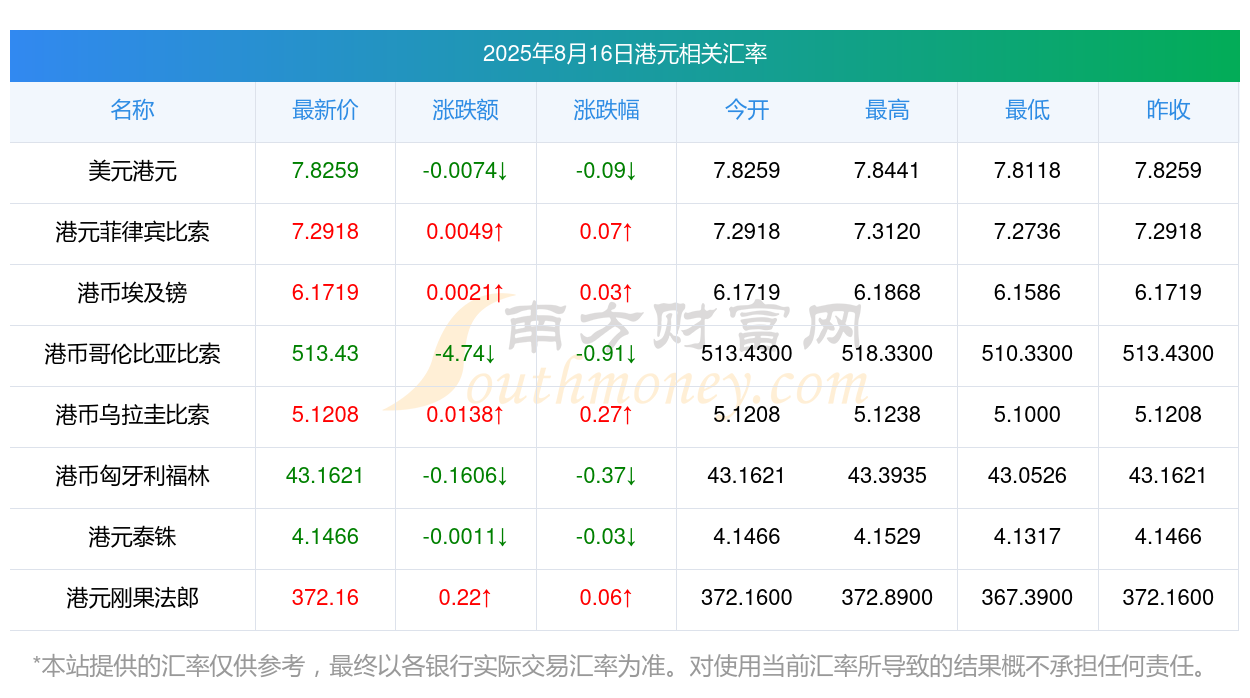Click latest price 372.16
The height and width of the screenshot is (698, 1250).
[325, 598]
